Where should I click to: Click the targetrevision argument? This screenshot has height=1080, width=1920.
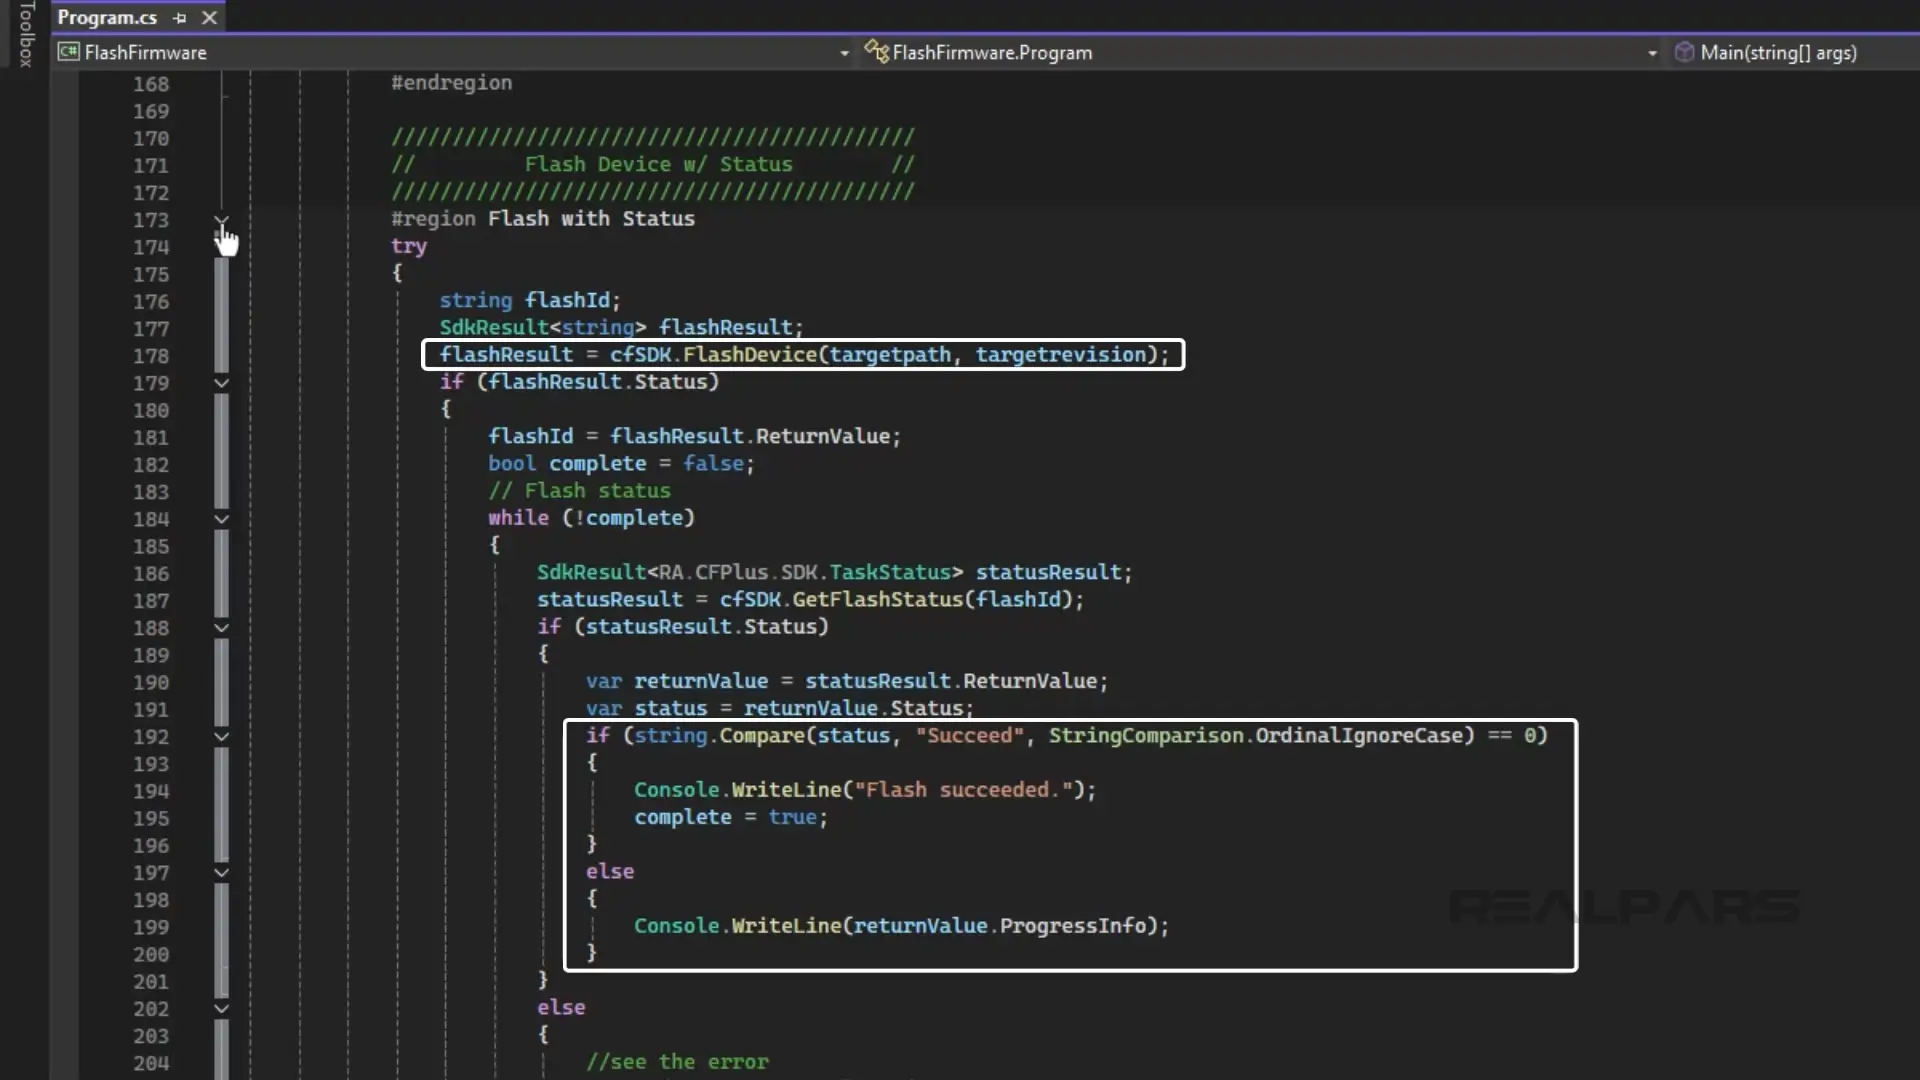pos(1060,355)
